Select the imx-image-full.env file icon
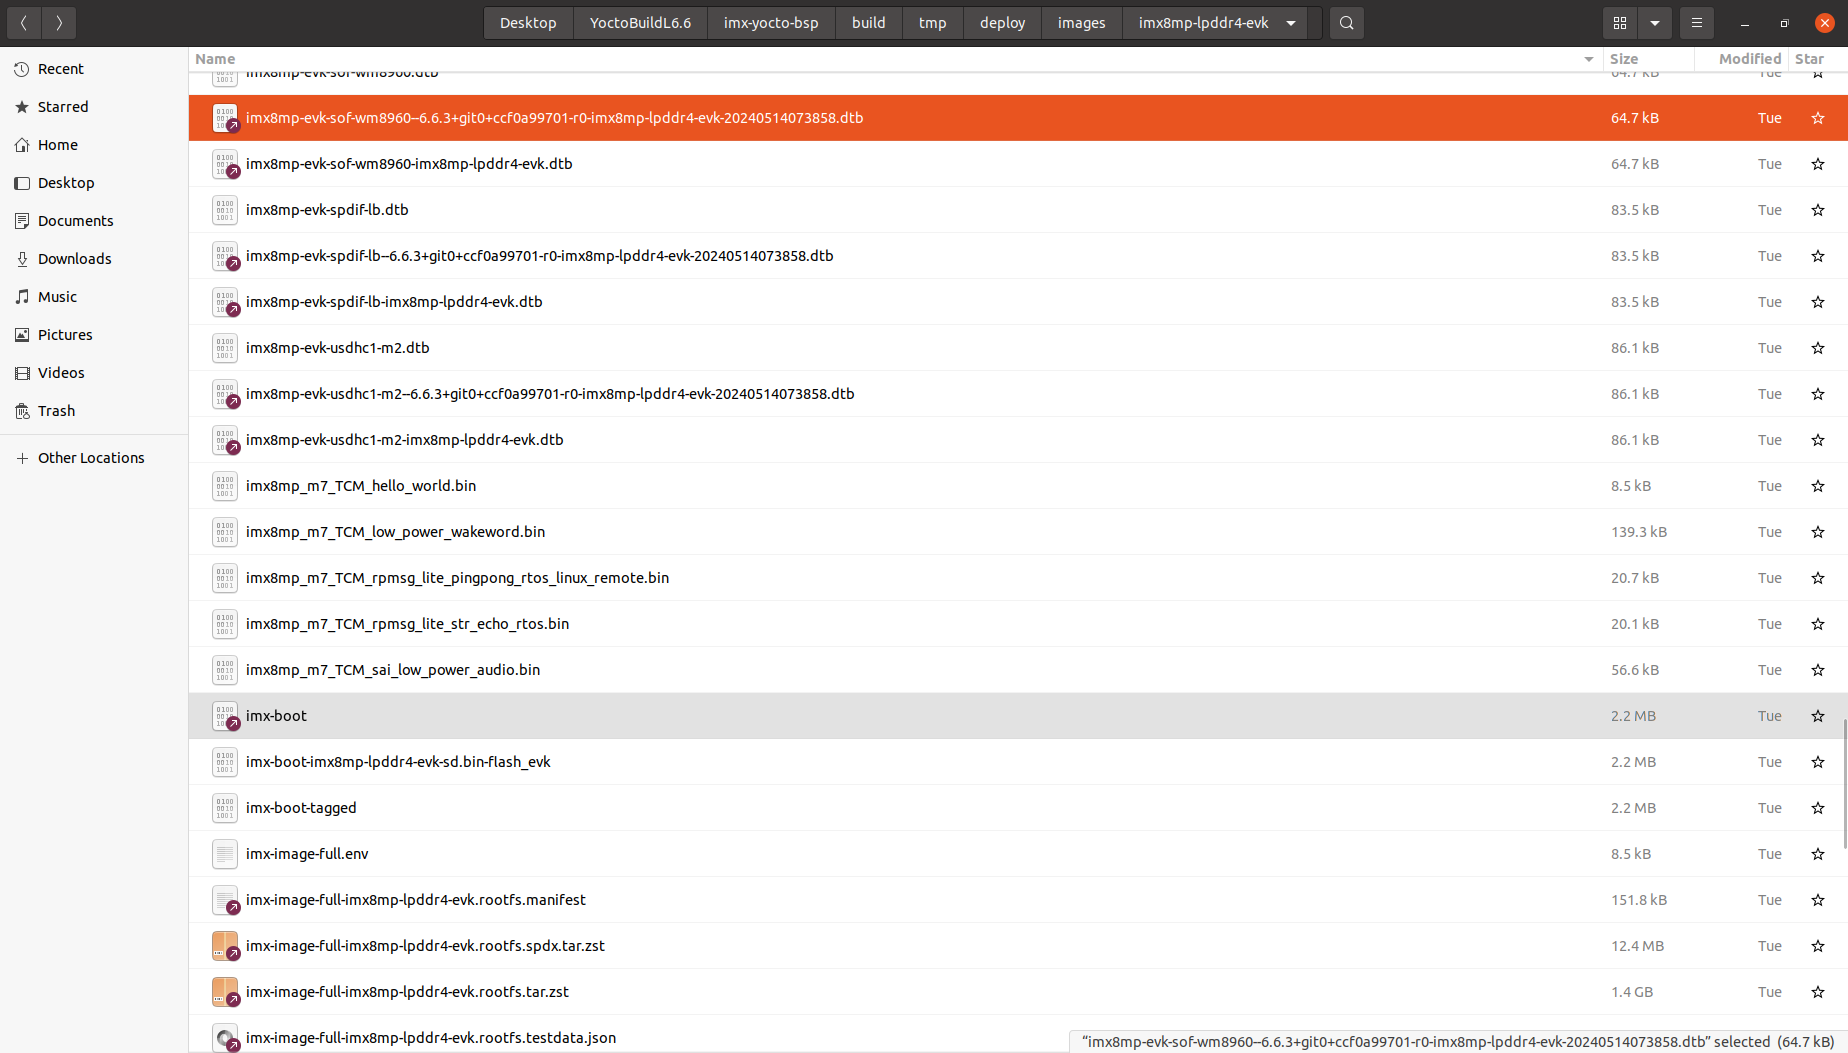The image size is (1848, 1053). click(x=225, y=854)
